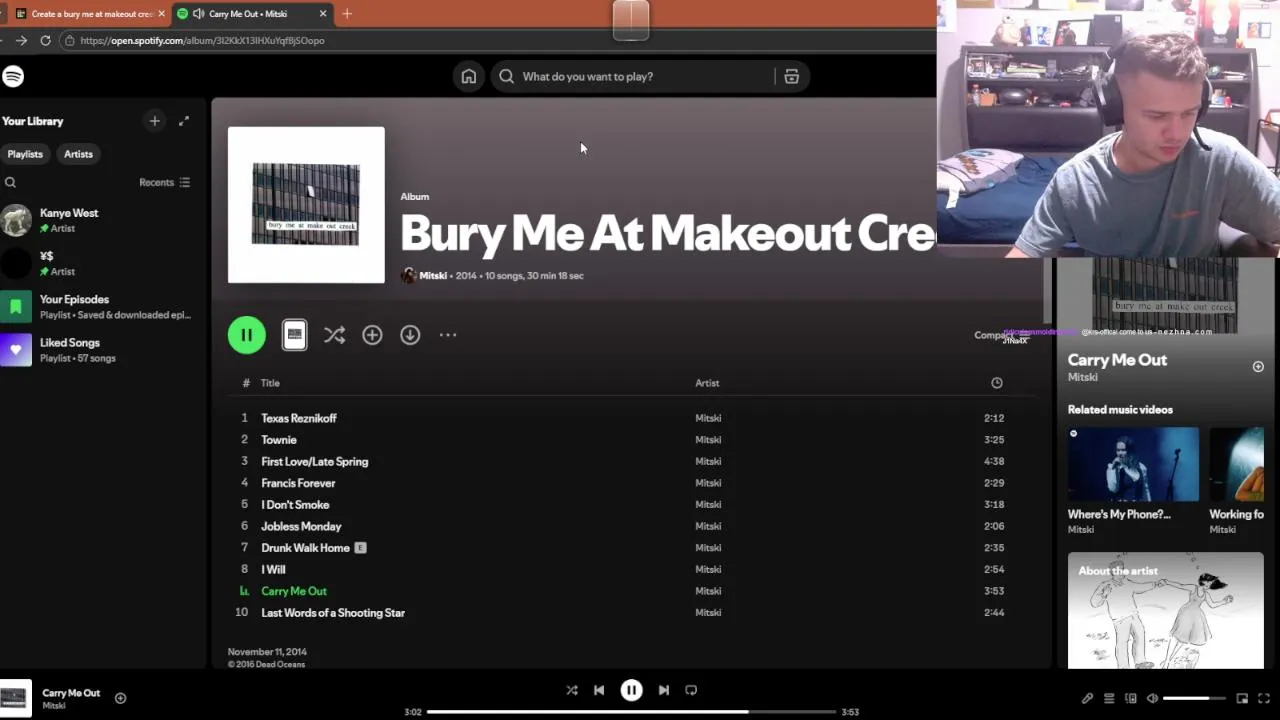Image resolution: width=1280 pixels, height=720 pixels.
Task: Open a new browser tab
Action: coord(347,14)
